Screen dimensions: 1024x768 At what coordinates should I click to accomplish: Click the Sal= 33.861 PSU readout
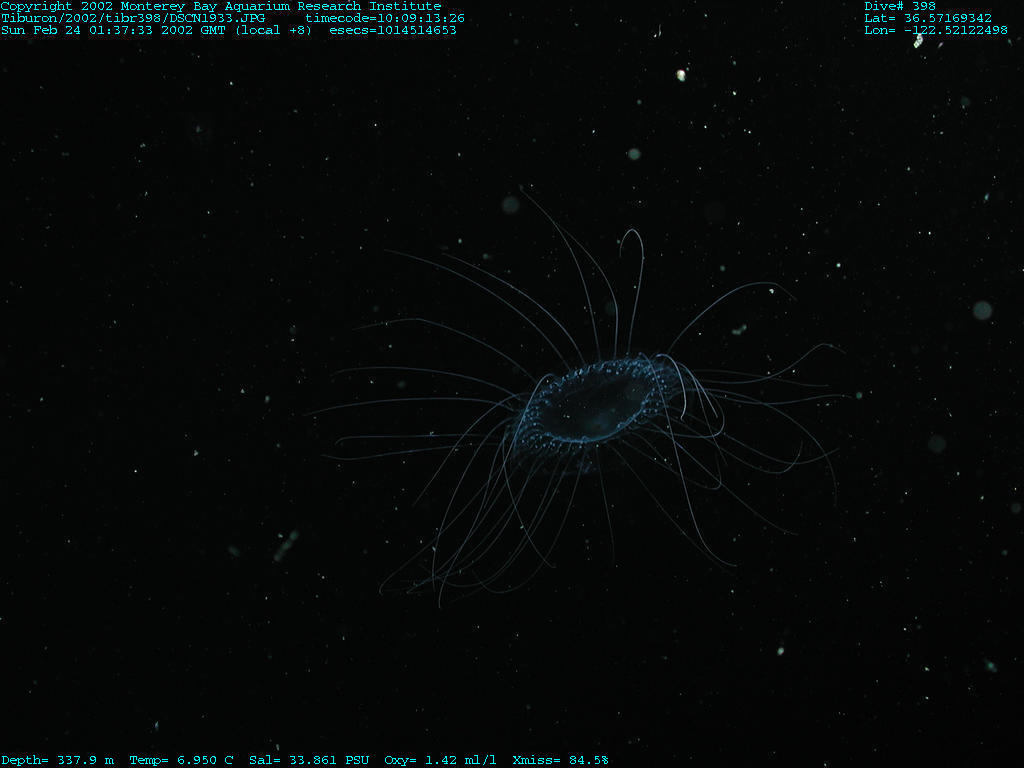coord(309,760)
